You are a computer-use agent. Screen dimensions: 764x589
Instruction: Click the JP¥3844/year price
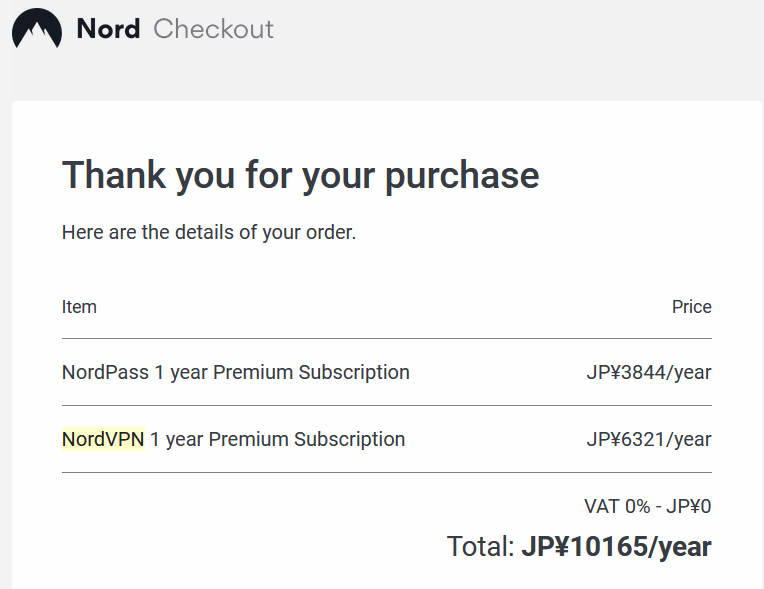click(649, 373)
